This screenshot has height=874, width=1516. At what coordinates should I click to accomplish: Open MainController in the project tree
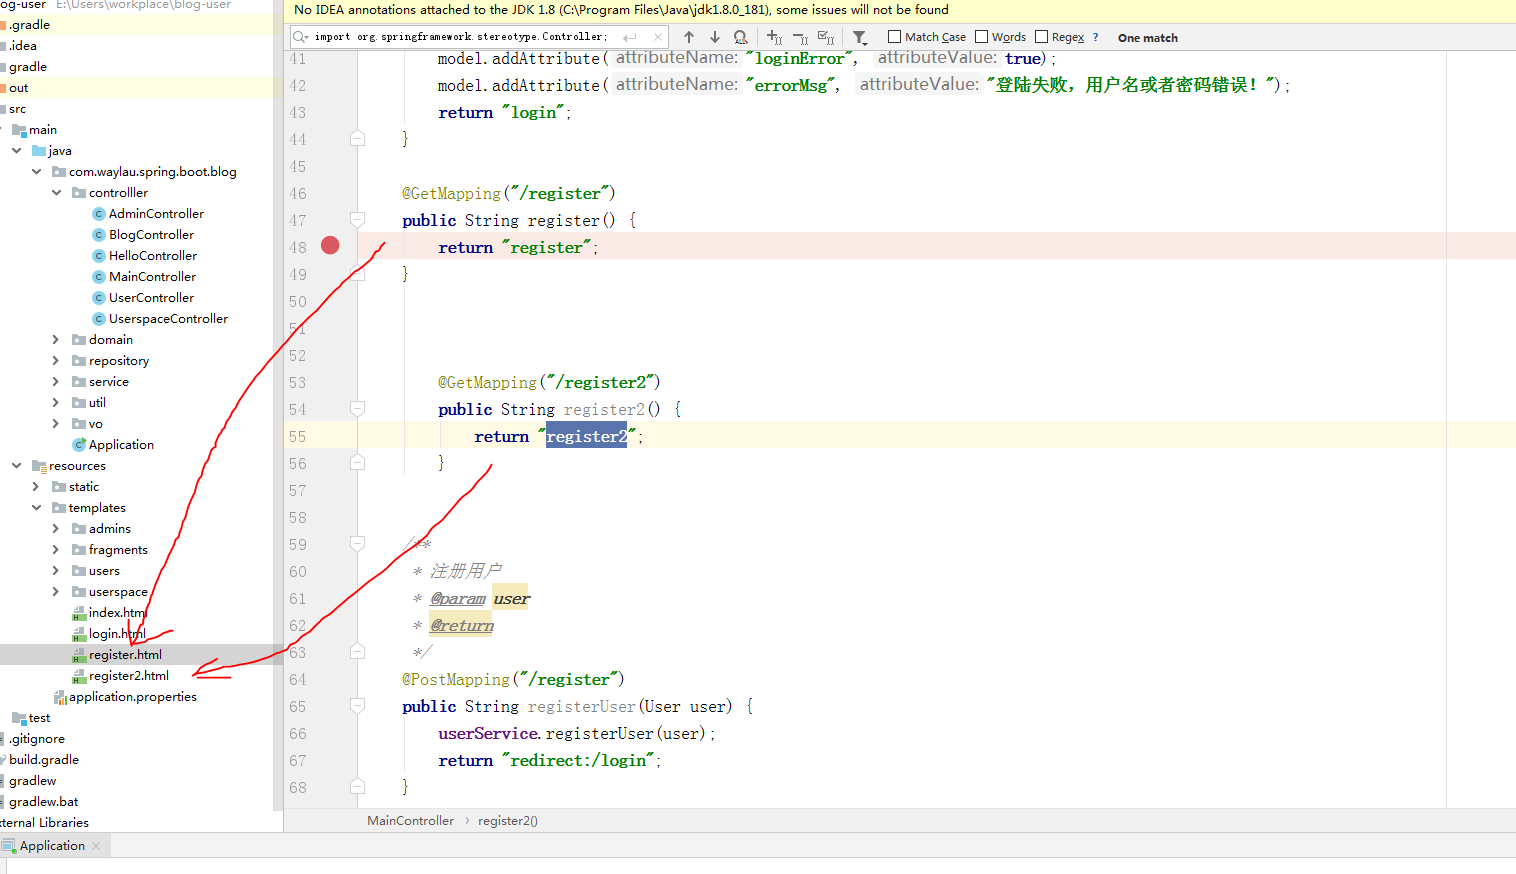point(152,277)
